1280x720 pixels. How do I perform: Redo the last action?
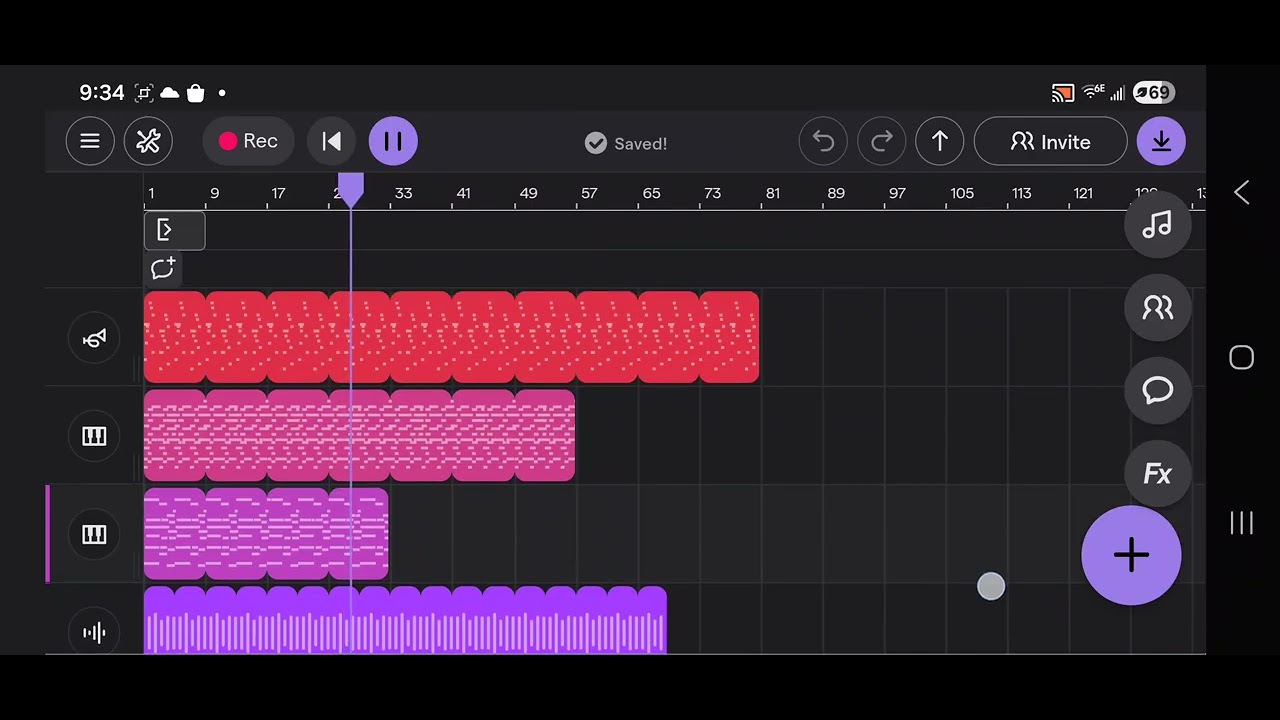click(x=881, y=142)
